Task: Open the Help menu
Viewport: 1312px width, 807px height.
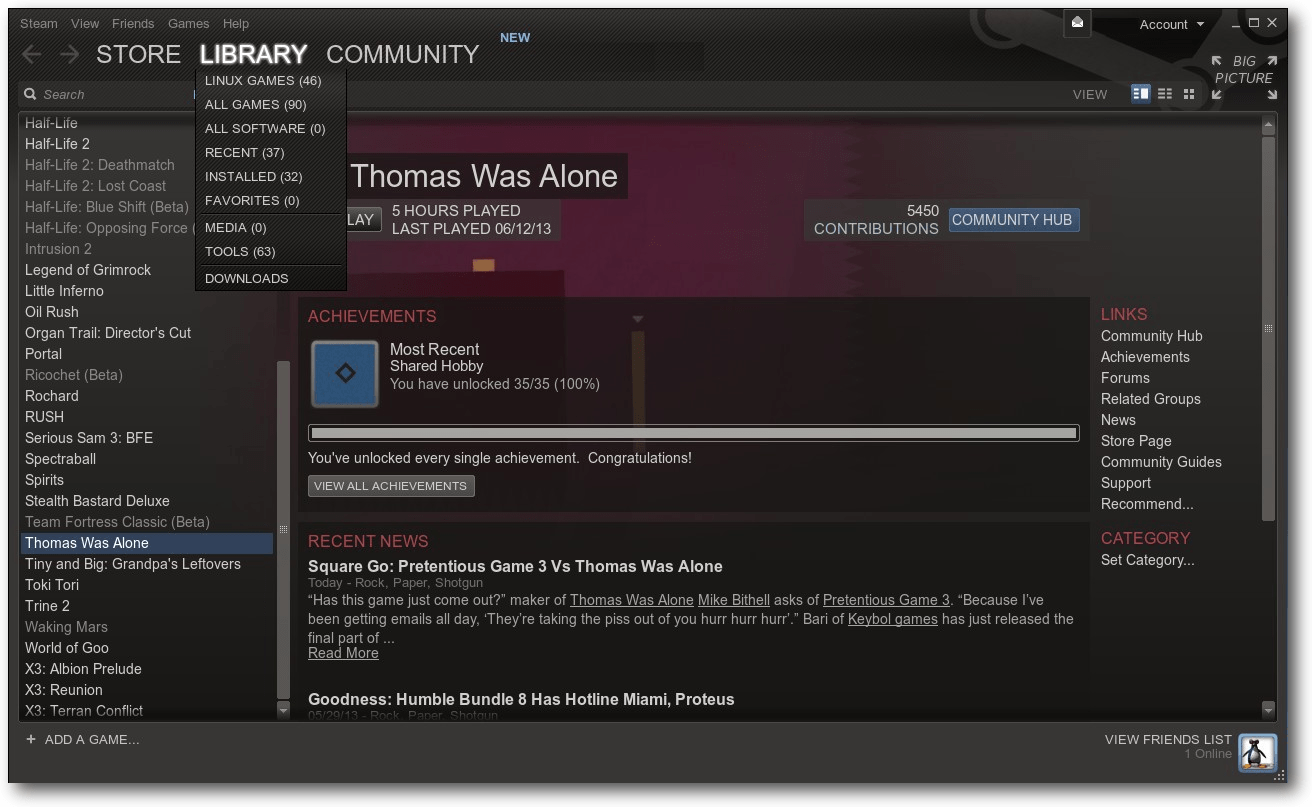Action: [236, 23]
